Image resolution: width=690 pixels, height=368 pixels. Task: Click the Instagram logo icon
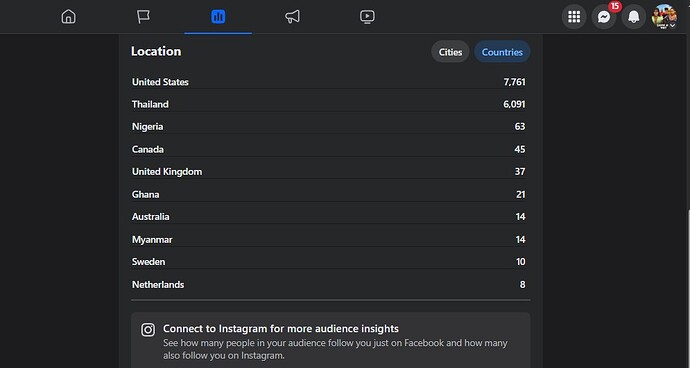click(x=148, y=330)
